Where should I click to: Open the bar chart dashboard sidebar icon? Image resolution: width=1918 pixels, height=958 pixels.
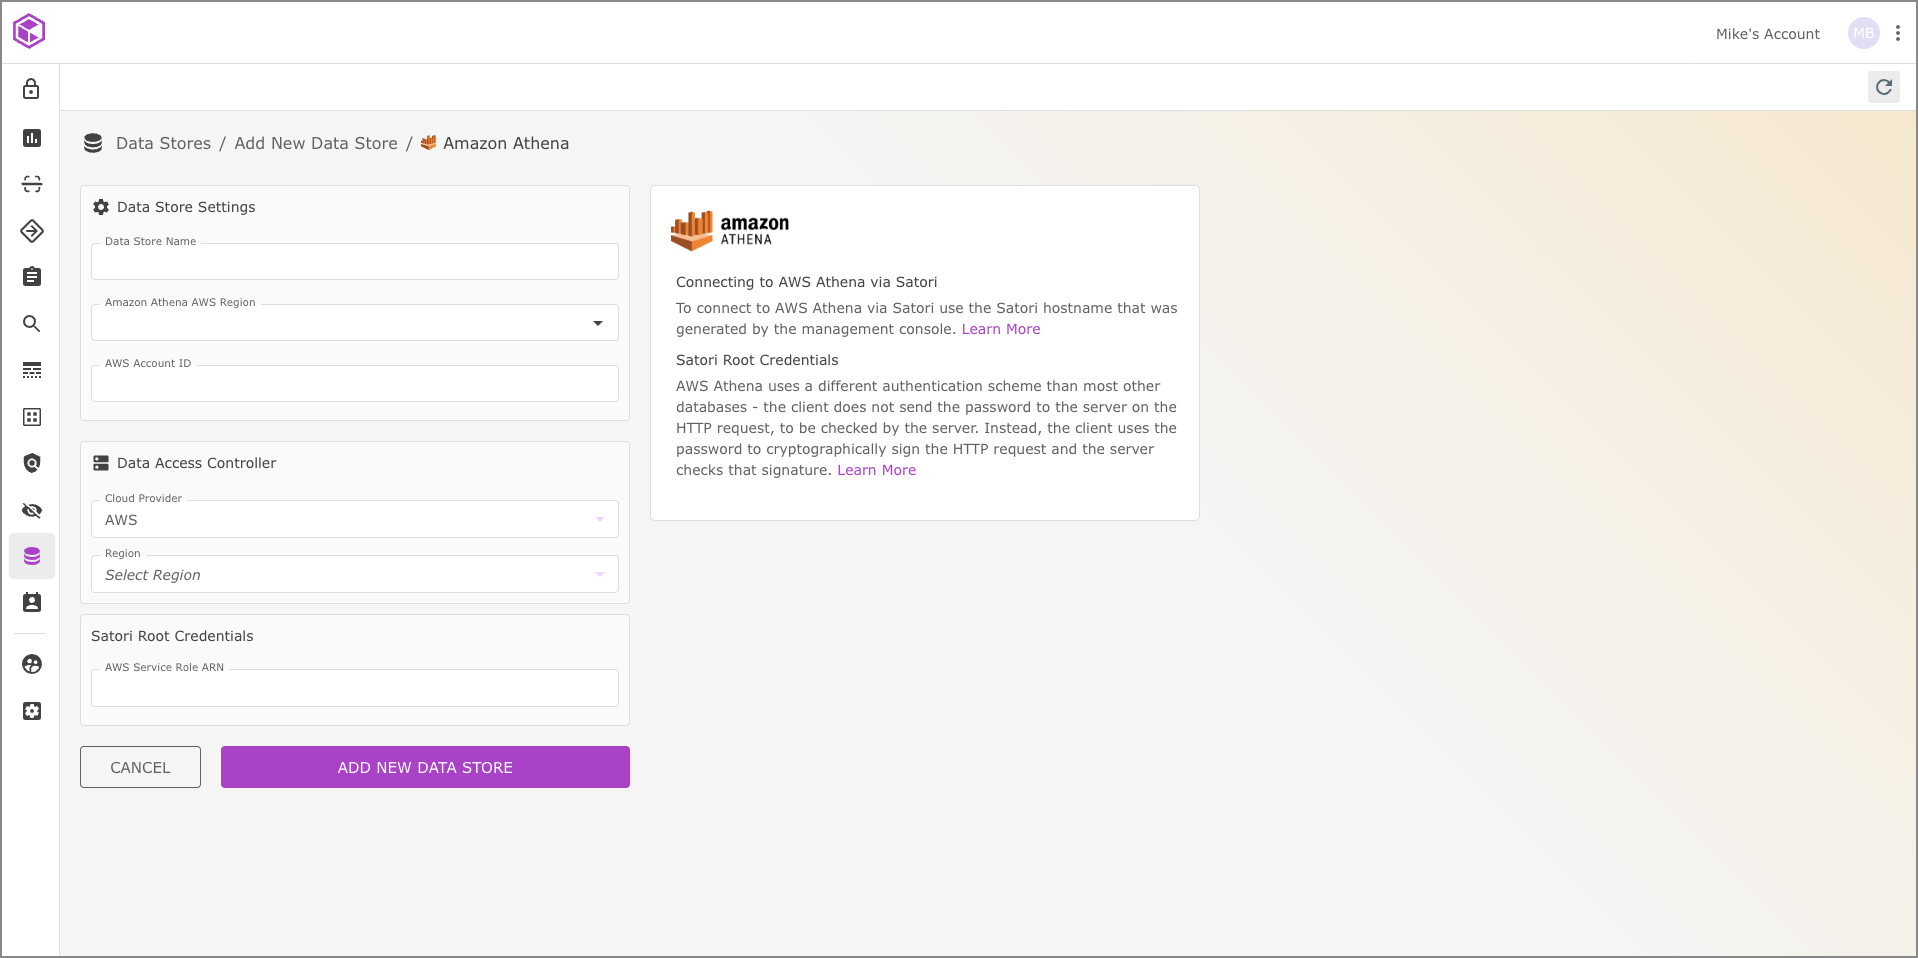click(x=32, y=137)
